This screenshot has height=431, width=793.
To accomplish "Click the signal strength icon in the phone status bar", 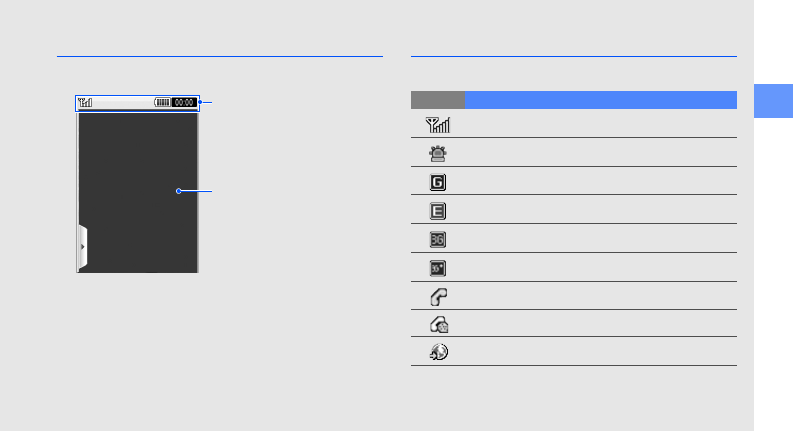I will tap(85, 102).
